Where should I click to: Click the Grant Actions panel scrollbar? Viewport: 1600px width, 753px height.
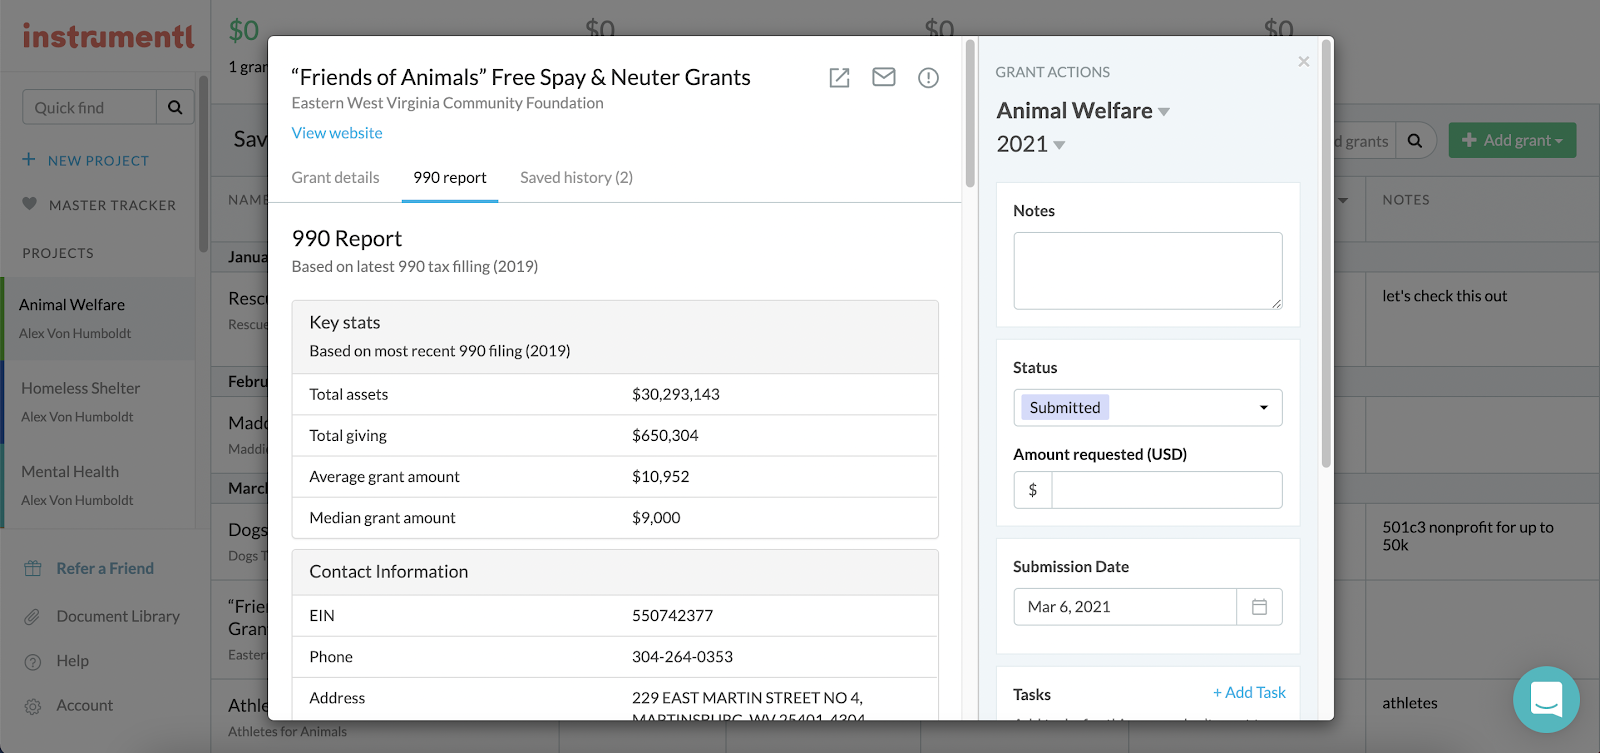pyautogui.click(x=1326, y=253)
